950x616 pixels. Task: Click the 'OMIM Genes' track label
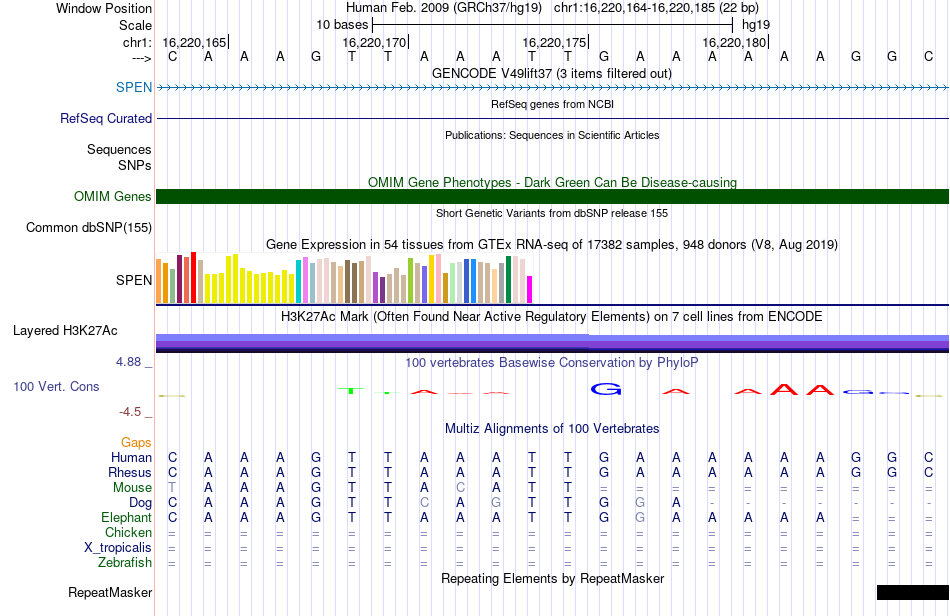(x=113, y=196)
